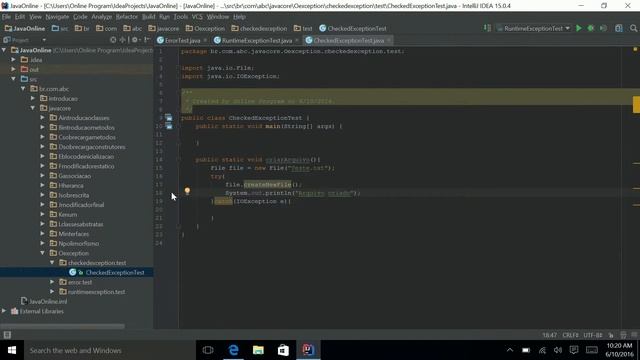The height and width of the screenshot is (360, 640).
Task: Click Search the web and Windows box
Action: (x=109, y=350)
